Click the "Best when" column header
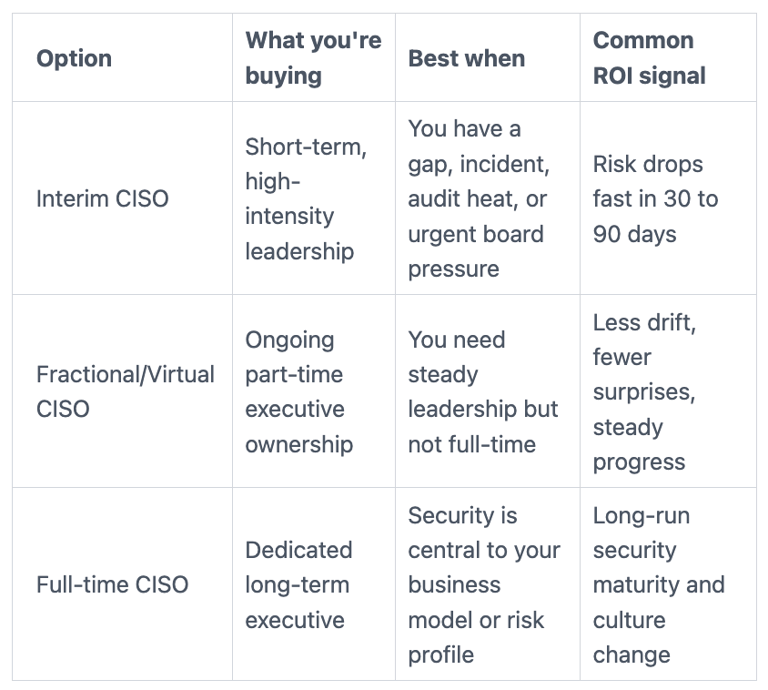The image size is (768, 690). click(466, 58)
